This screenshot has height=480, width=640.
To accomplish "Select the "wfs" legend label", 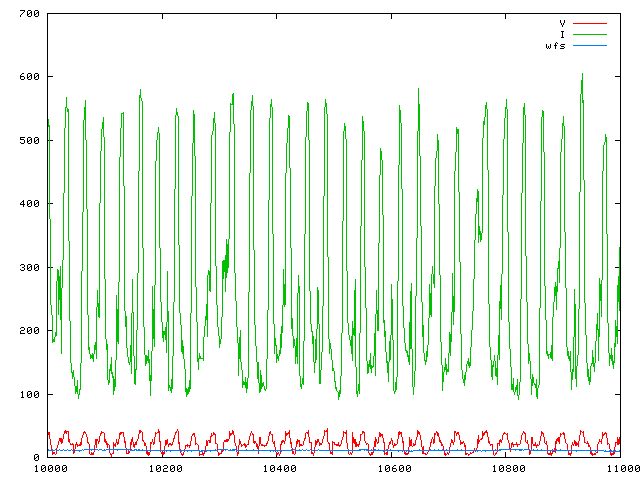I will [555, 46].
